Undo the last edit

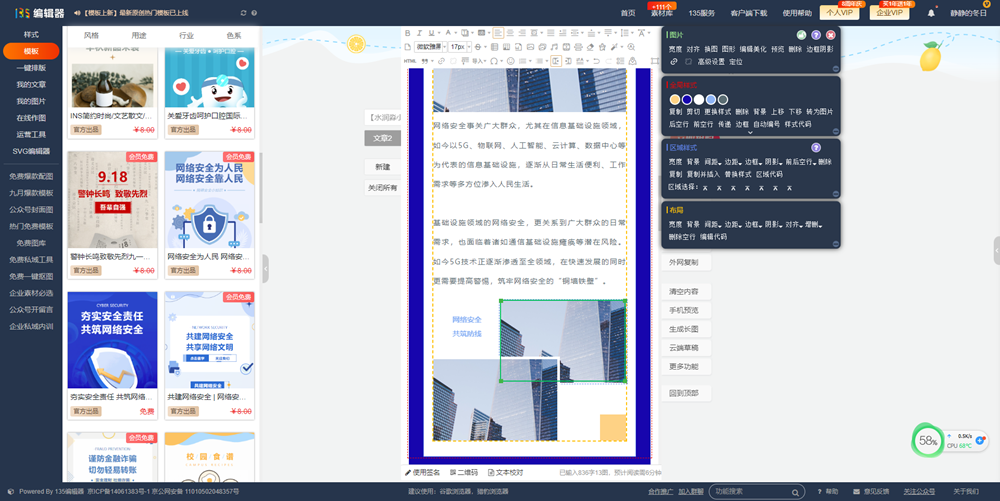tap(596, 61)
